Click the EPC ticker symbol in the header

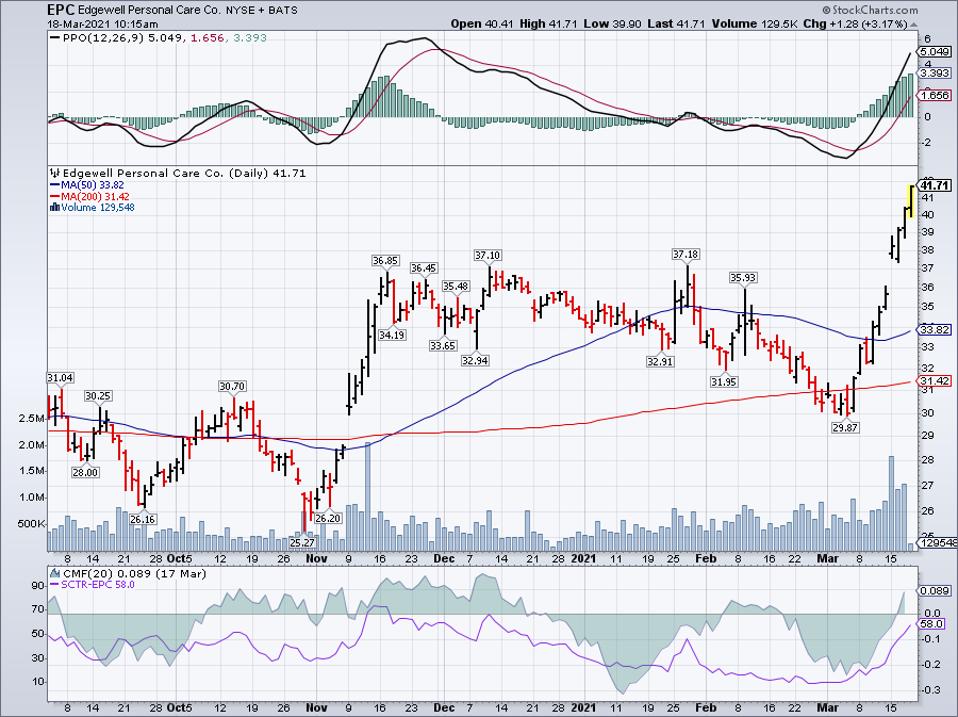tap(60, 10)
